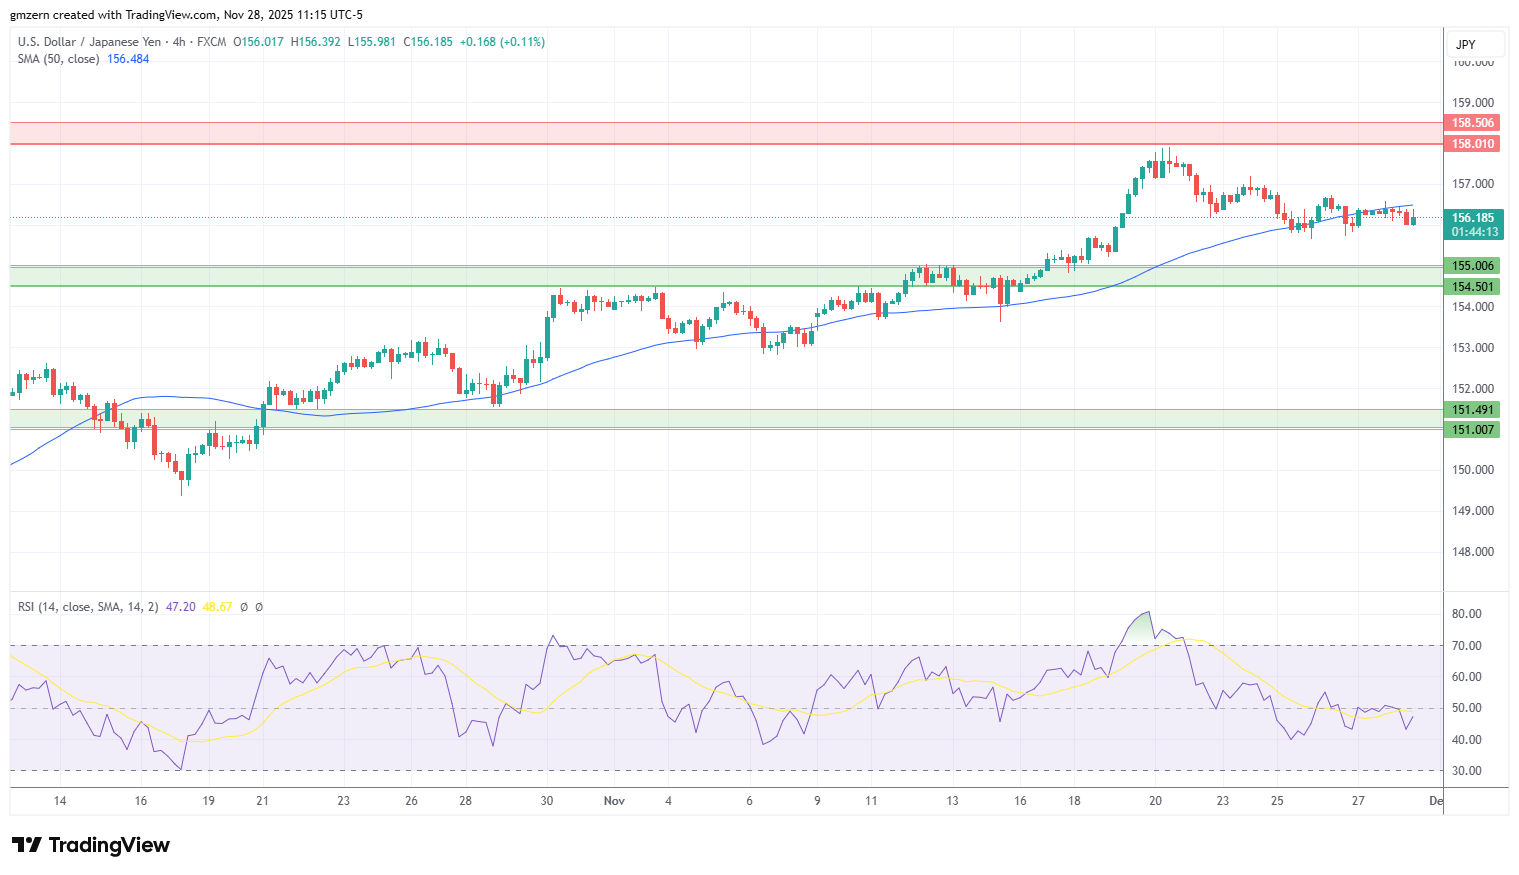1519x875 pixels.
Task: Click the low value L155.981
Action: pos(372,42)
